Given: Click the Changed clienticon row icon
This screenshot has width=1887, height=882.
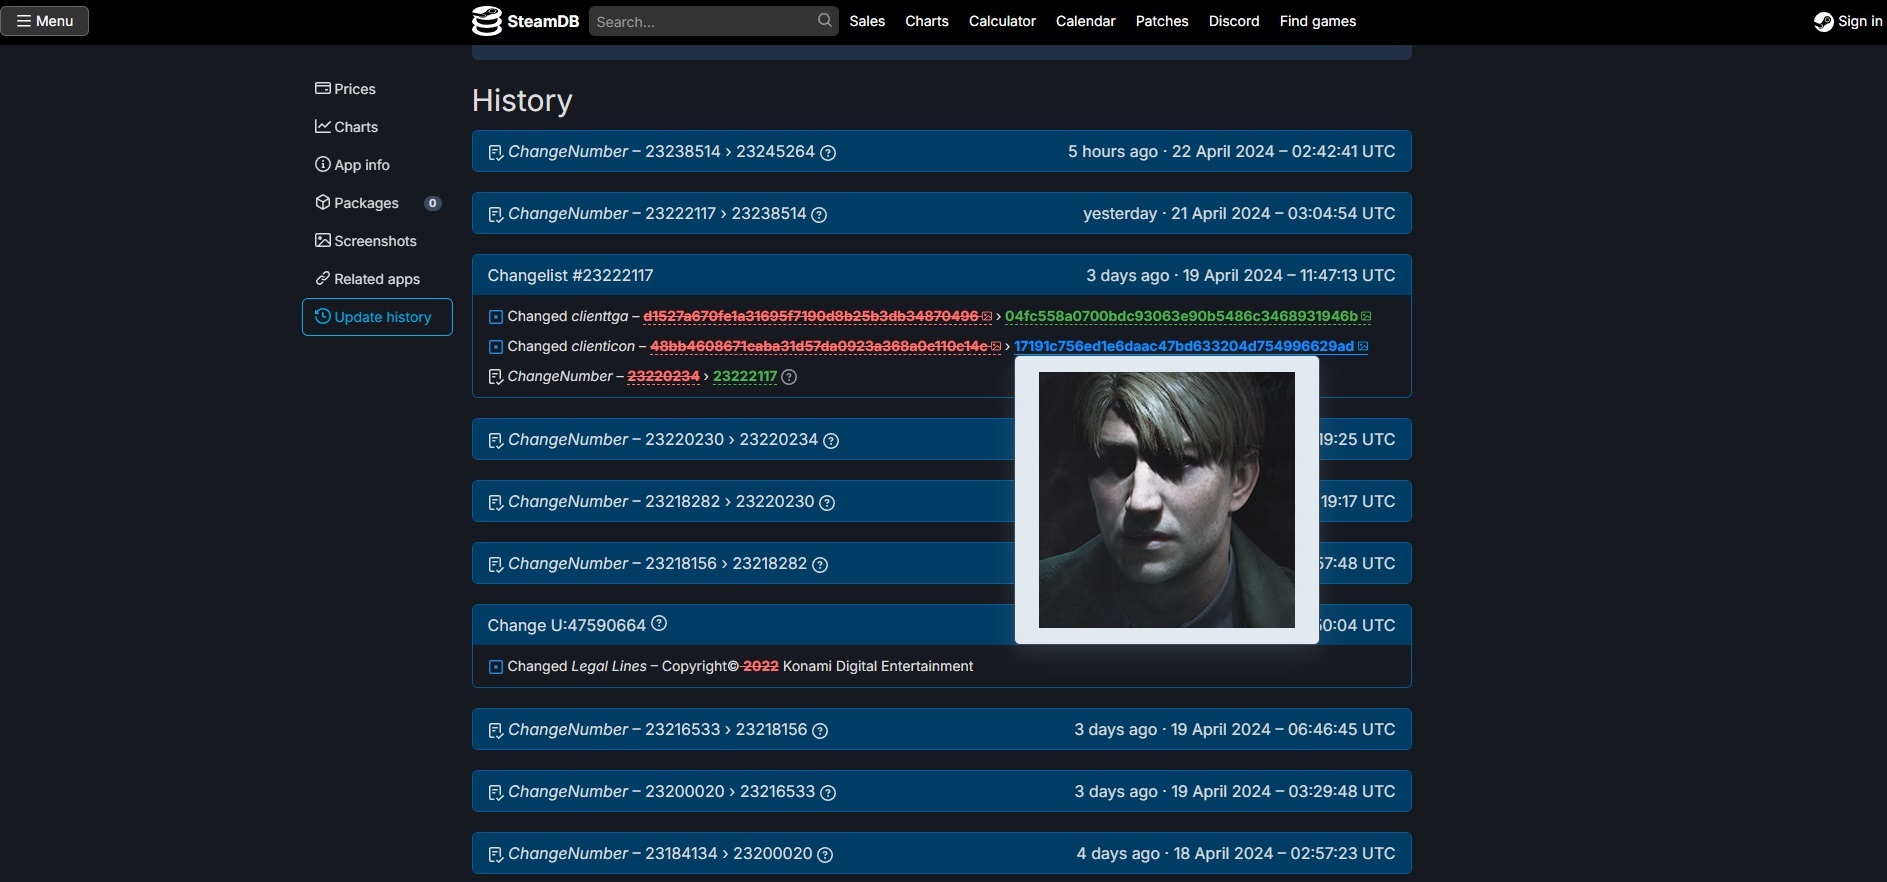Looking at the screenshot, I should [495, 347].
